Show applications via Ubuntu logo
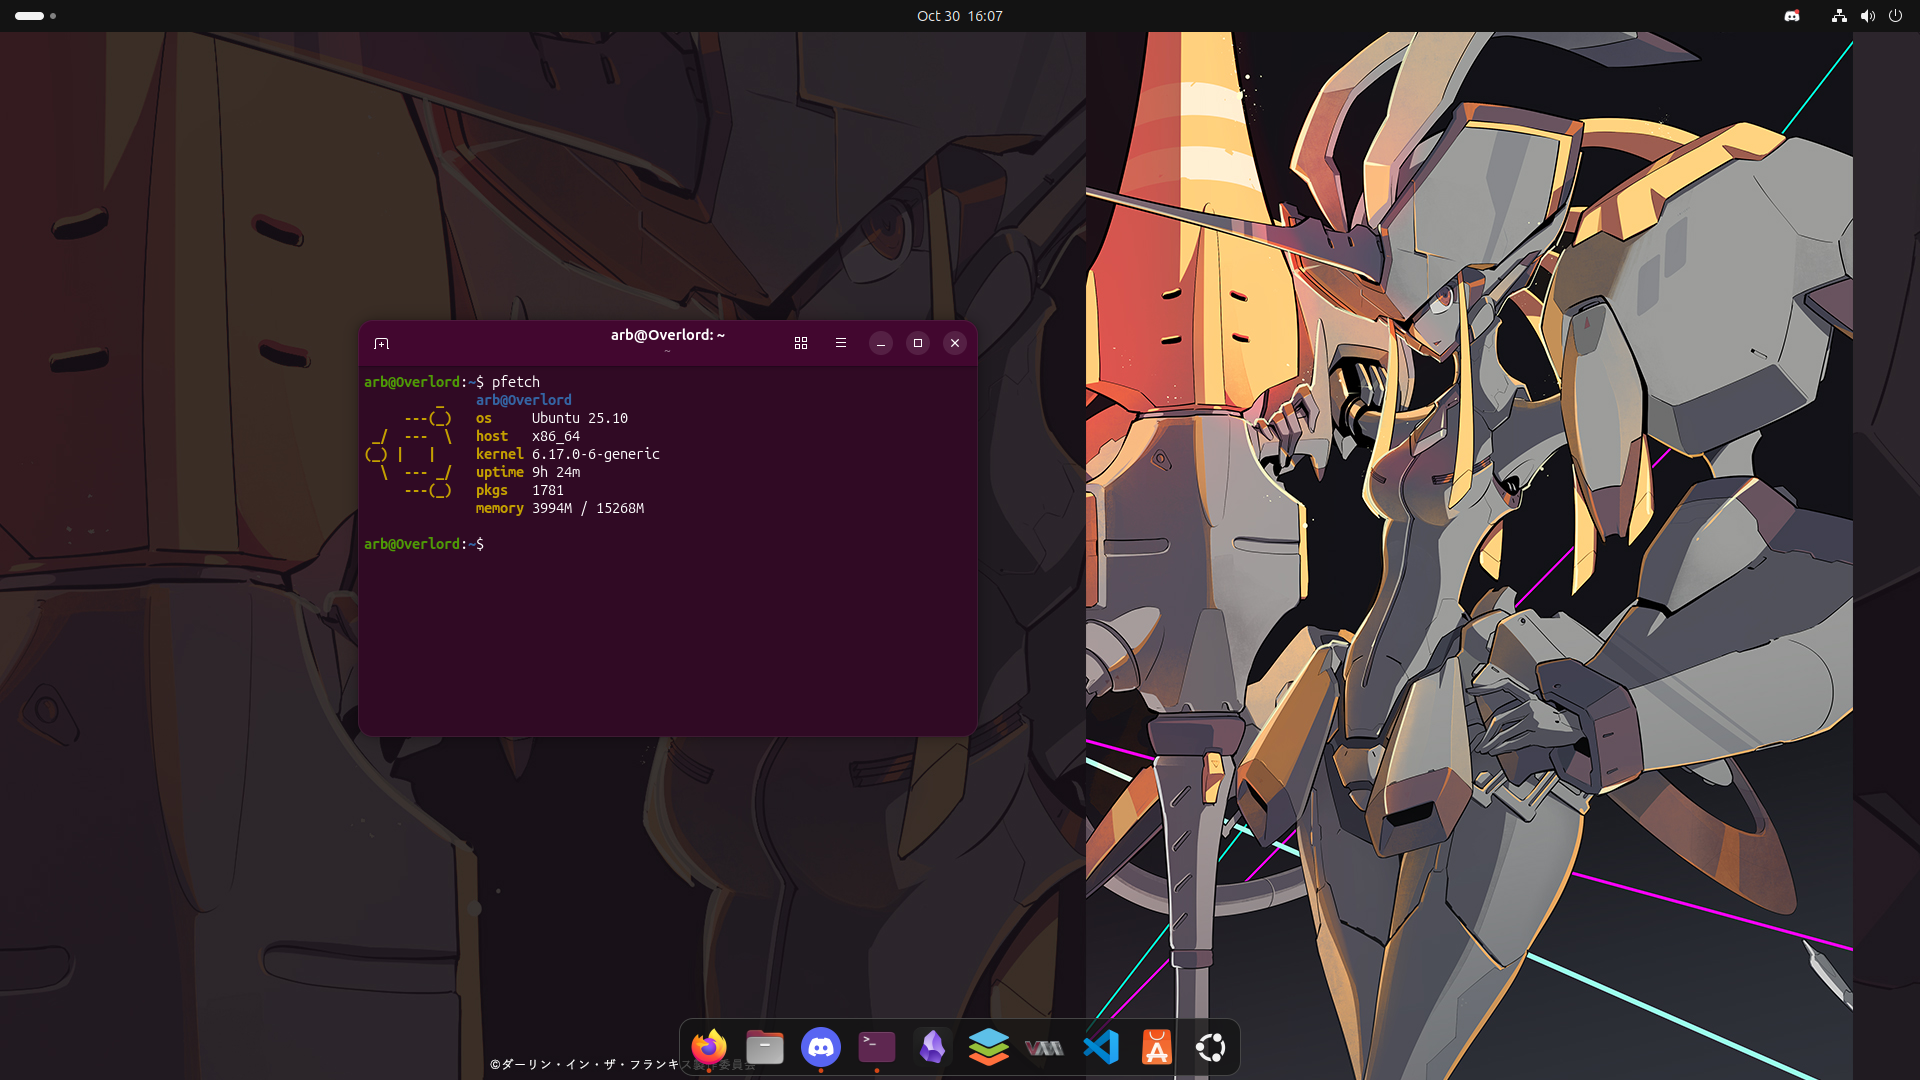Viewport: 1920px width, 1080px height. point(1211,1047)
